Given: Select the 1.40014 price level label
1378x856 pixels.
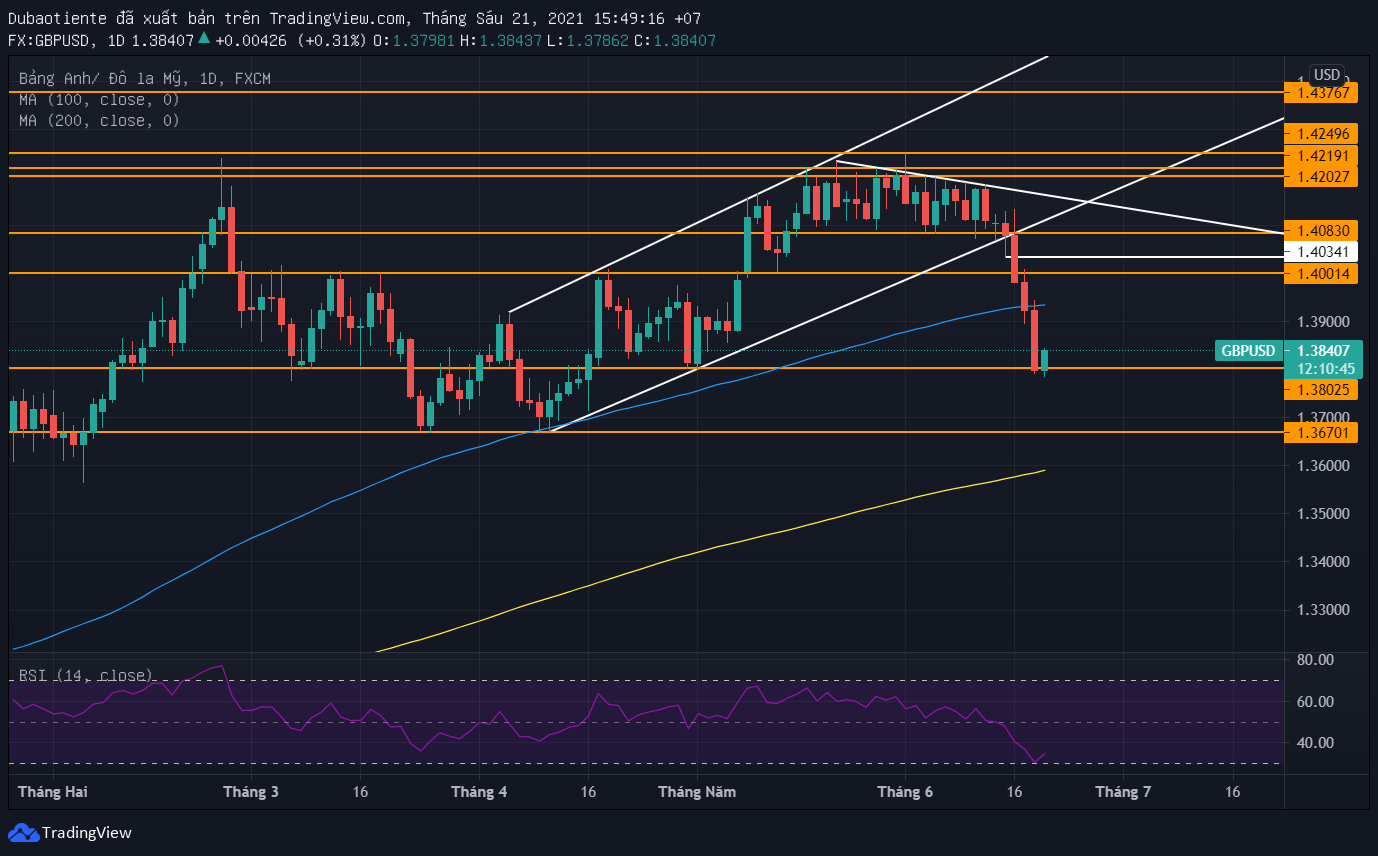Looking at the screenshot, I should [1322, 273].
